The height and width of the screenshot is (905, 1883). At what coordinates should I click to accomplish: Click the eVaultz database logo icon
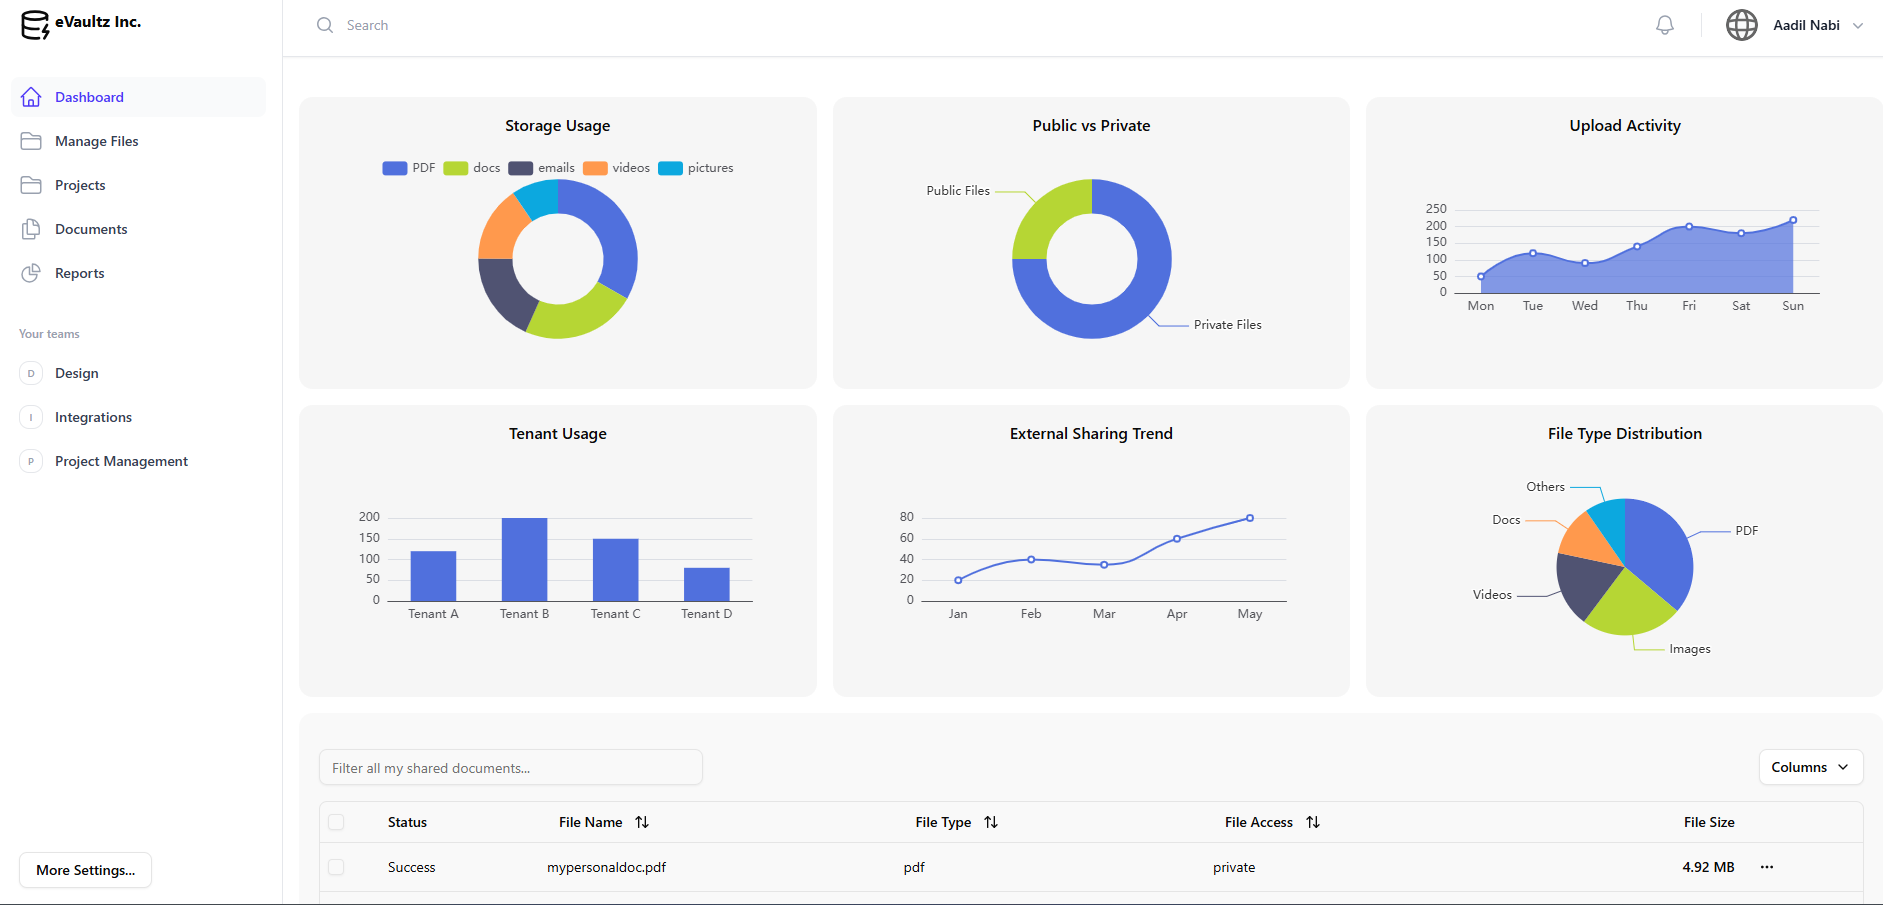click(x=35, y=25)
